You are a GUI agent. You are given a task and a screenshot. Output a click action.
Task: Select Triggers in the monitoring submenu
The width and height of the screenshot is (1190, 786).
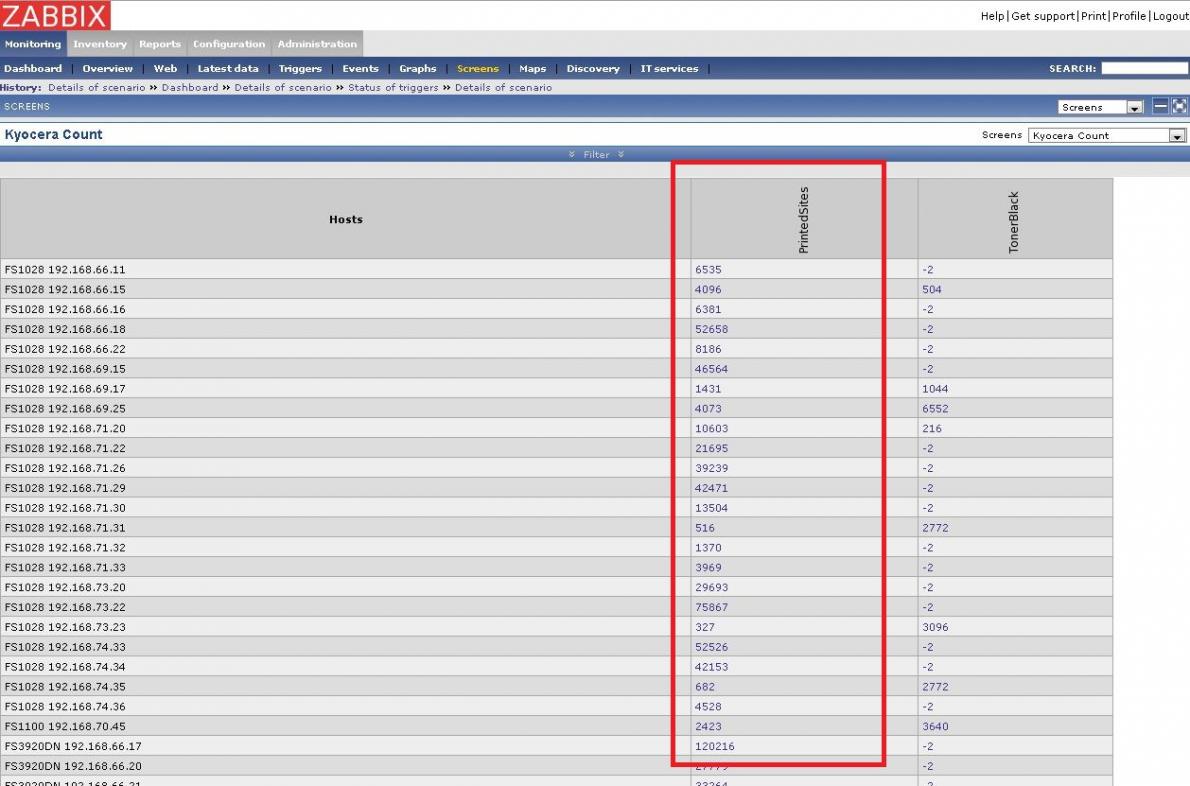(300, 69)
